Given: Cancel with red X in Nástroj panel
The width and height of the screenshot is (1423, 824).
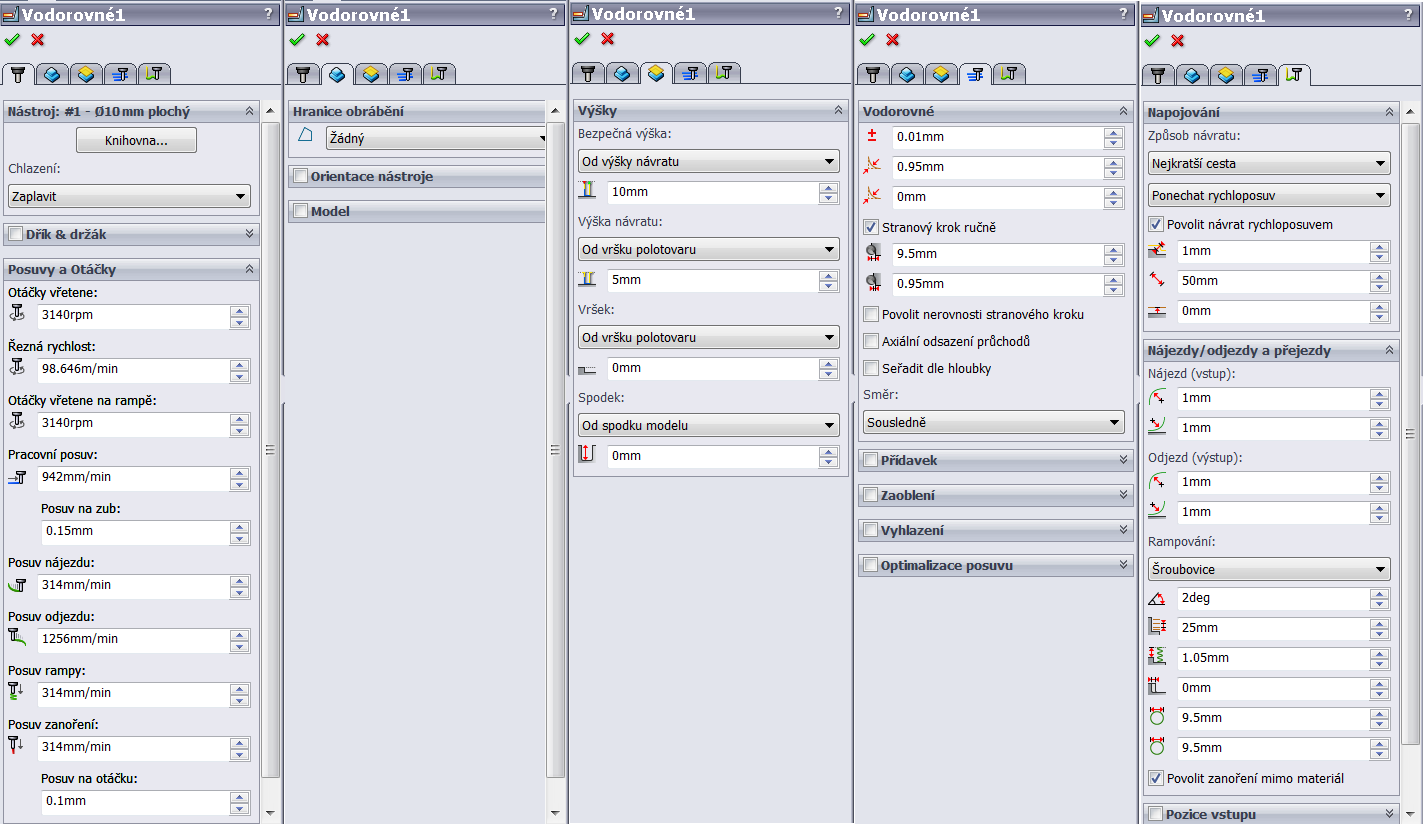Looking at the screenshot, I should pyautogui.click(x=38, y=40).
